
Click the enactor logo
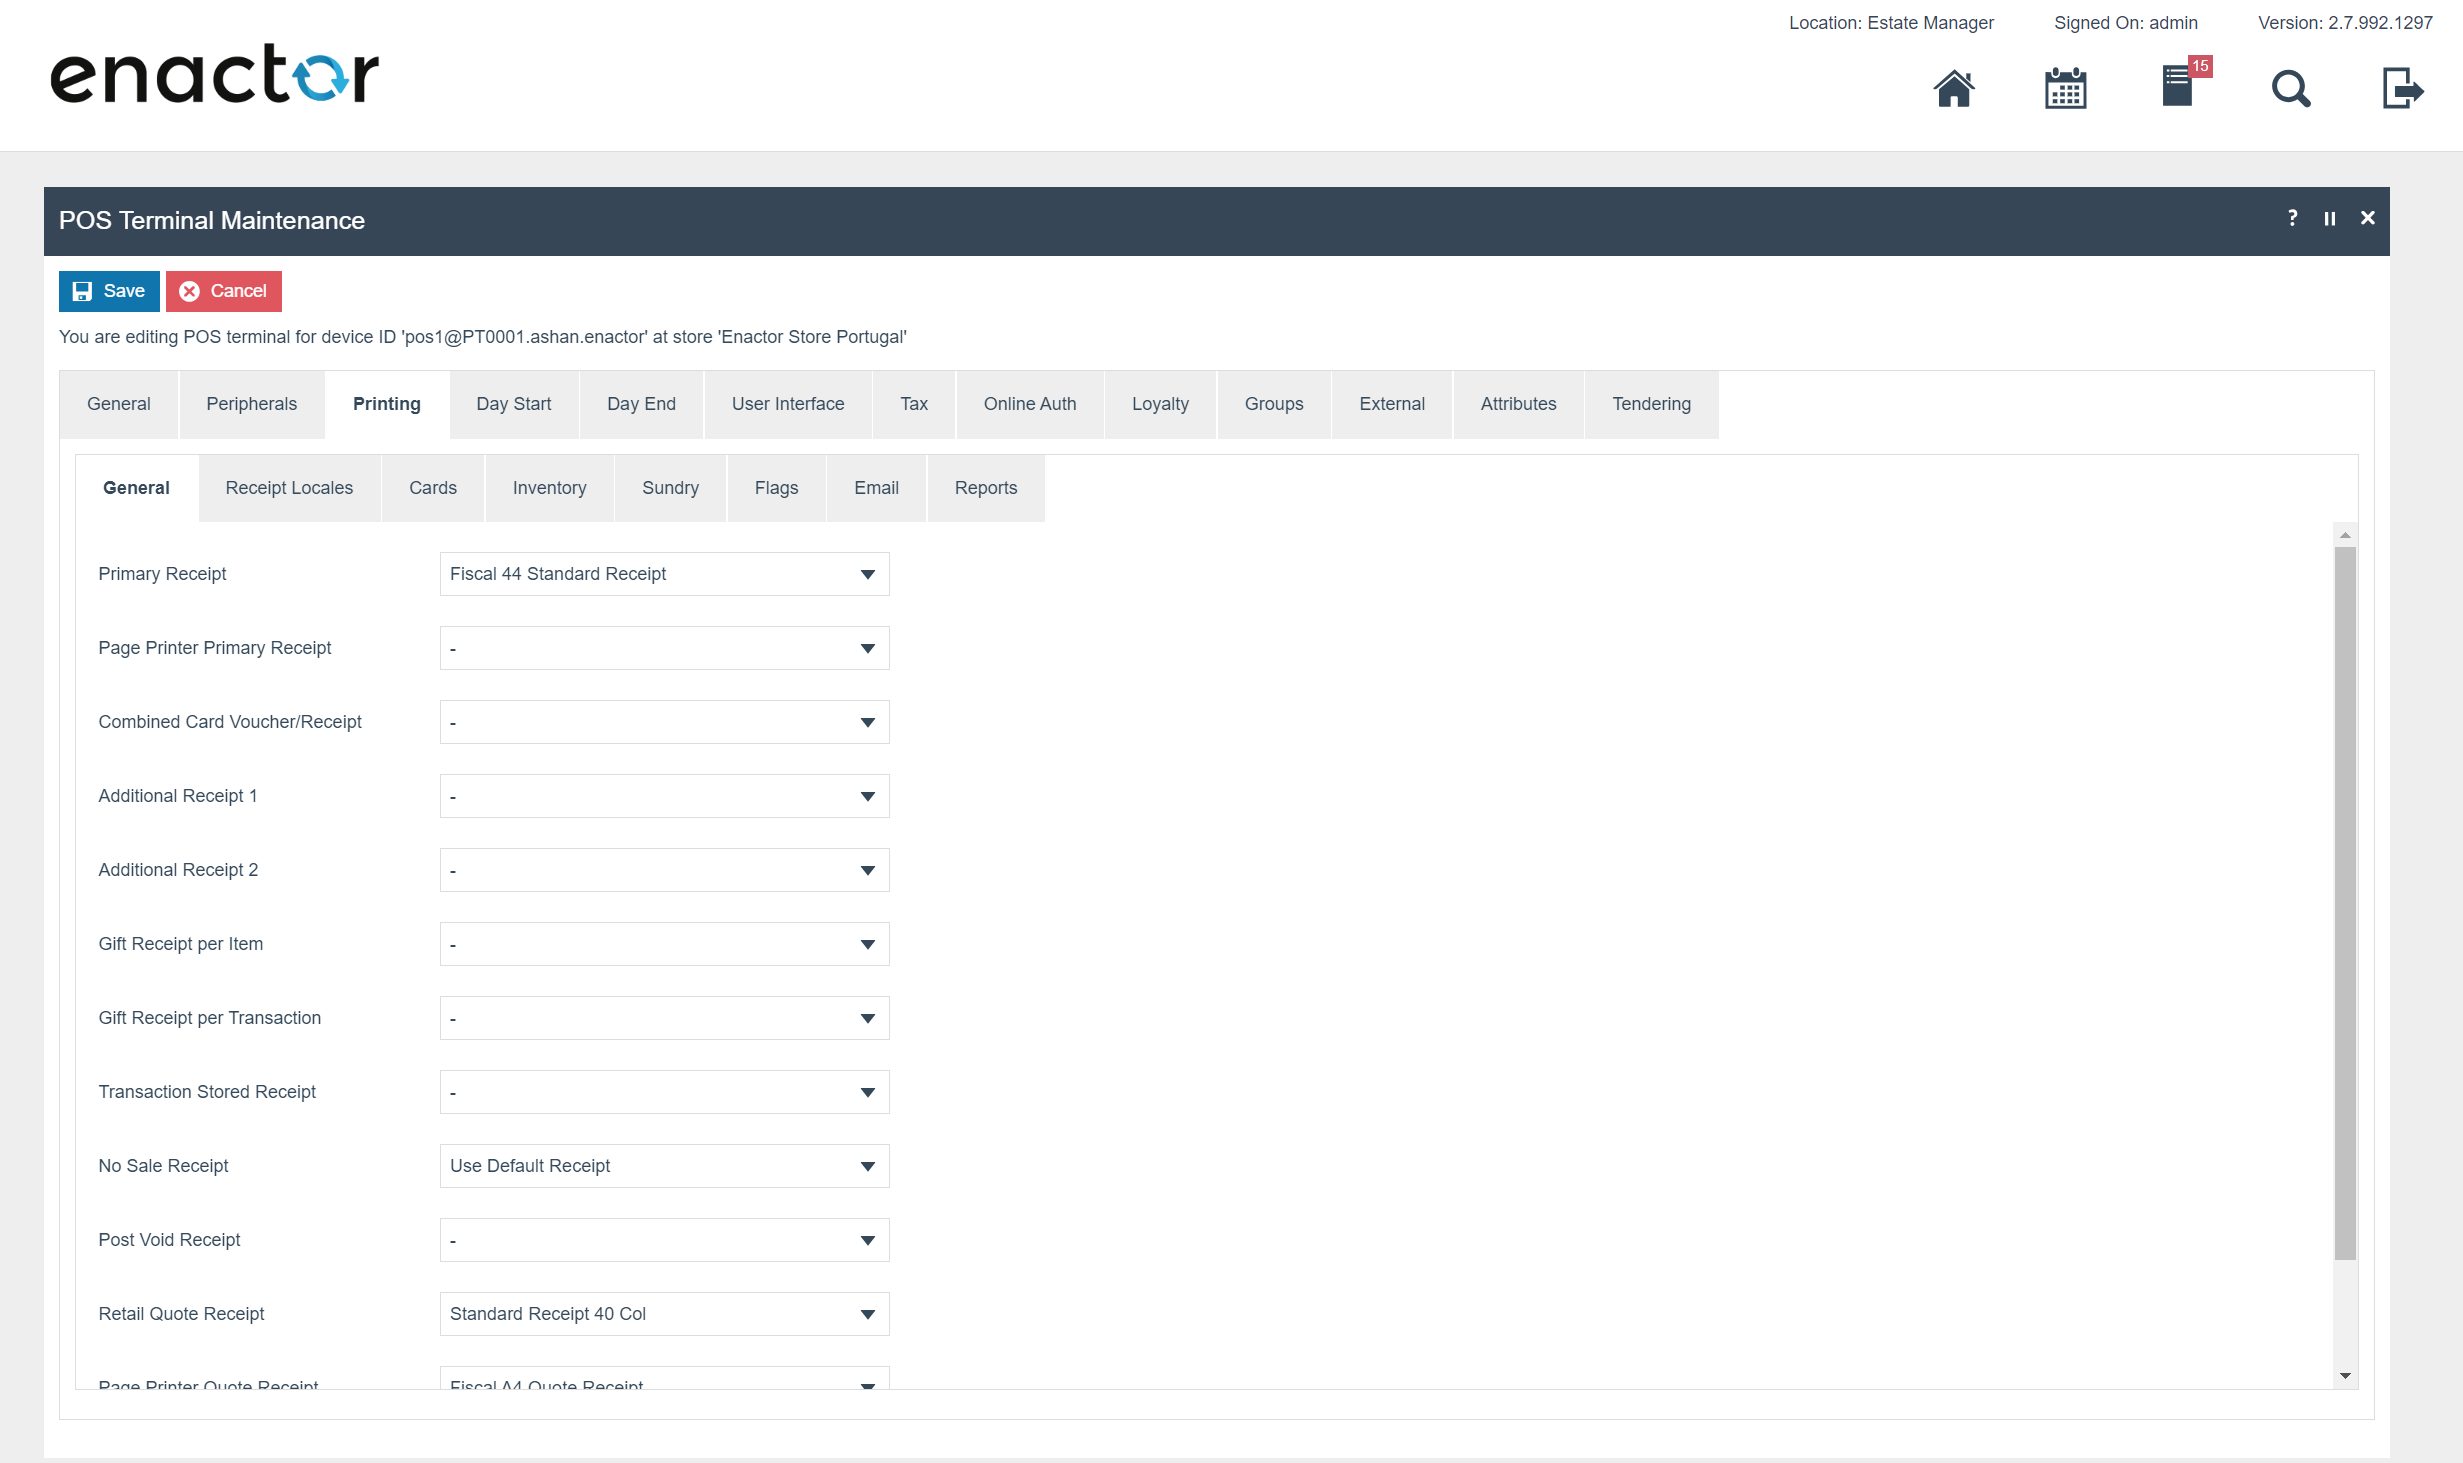(215, 74)
